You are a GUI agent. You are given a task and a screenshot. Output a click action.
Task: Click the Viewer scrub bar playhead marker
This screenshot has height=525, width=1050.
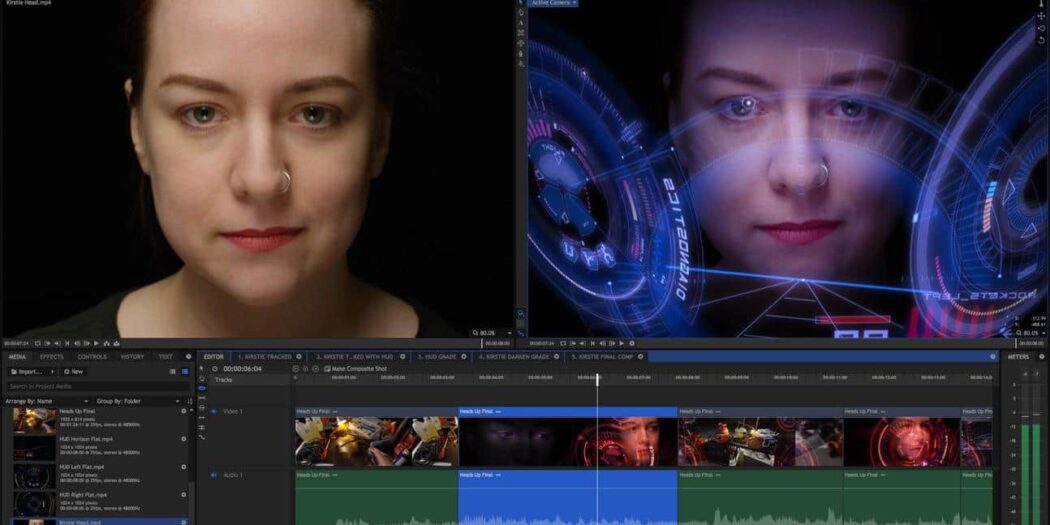tap(1017, 343)
